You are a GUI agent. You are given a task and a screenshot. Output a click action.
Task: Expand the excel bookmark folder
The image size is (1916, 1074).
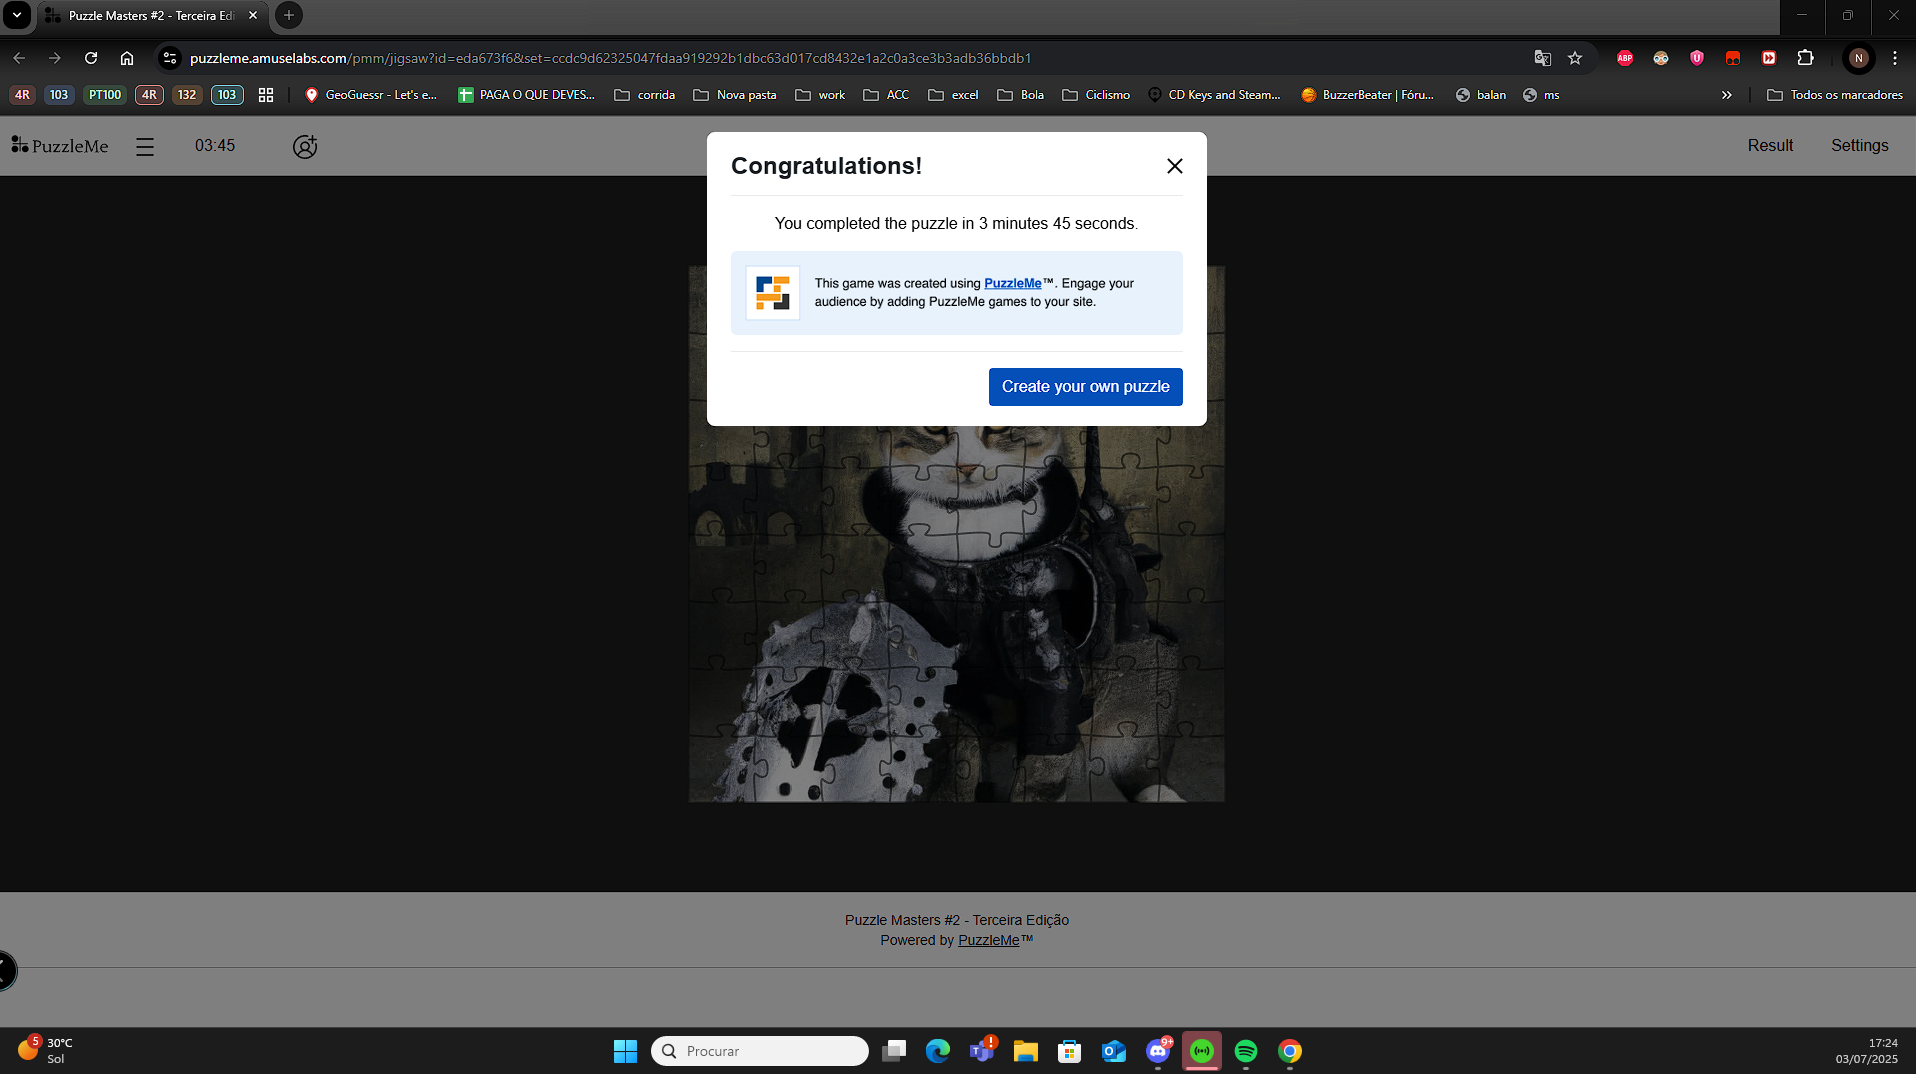[x=953, y=95]
